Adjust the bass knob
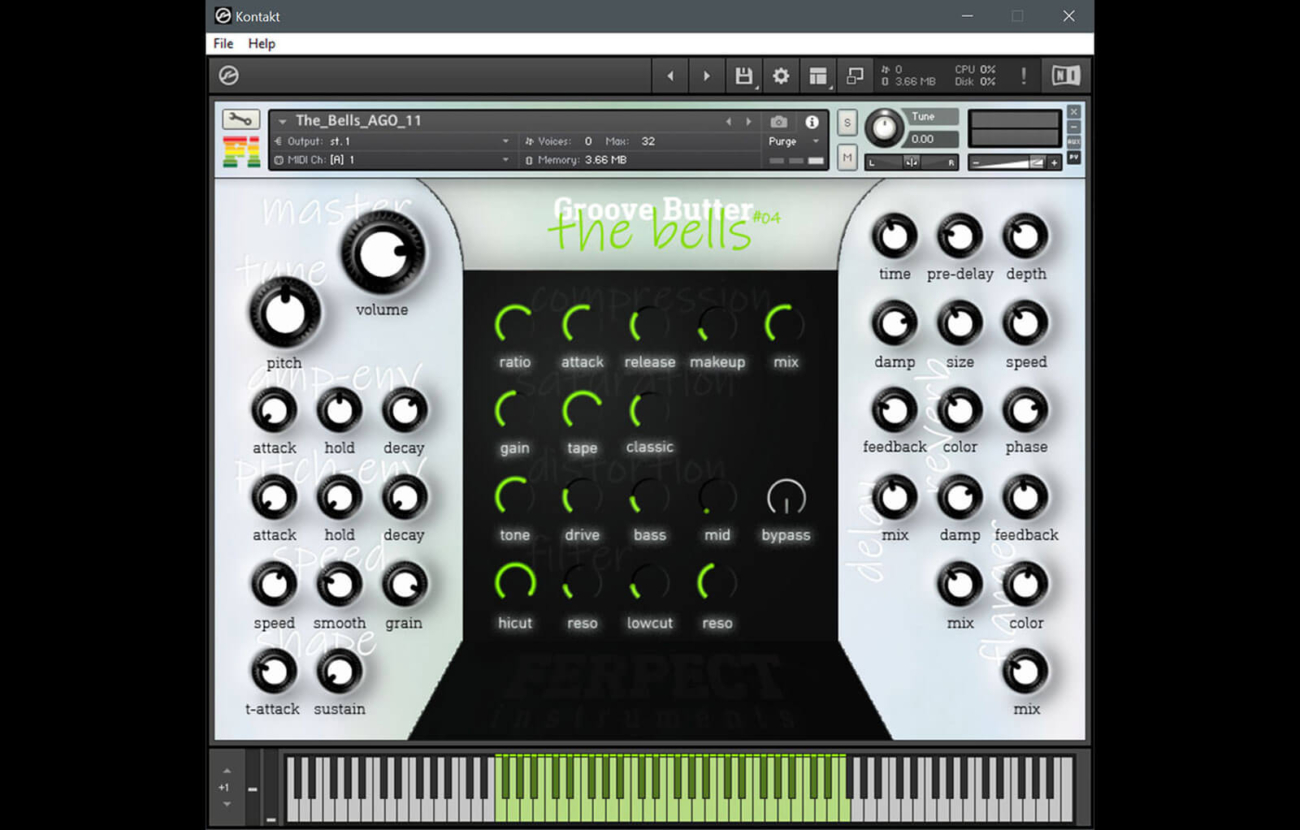1300x830 pixels. point(649,497)
